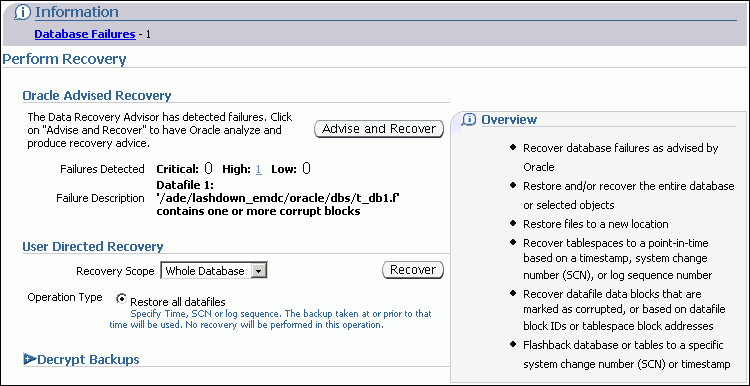Open the Recovery Scope dropdown
750x386 pixels.
214,271
